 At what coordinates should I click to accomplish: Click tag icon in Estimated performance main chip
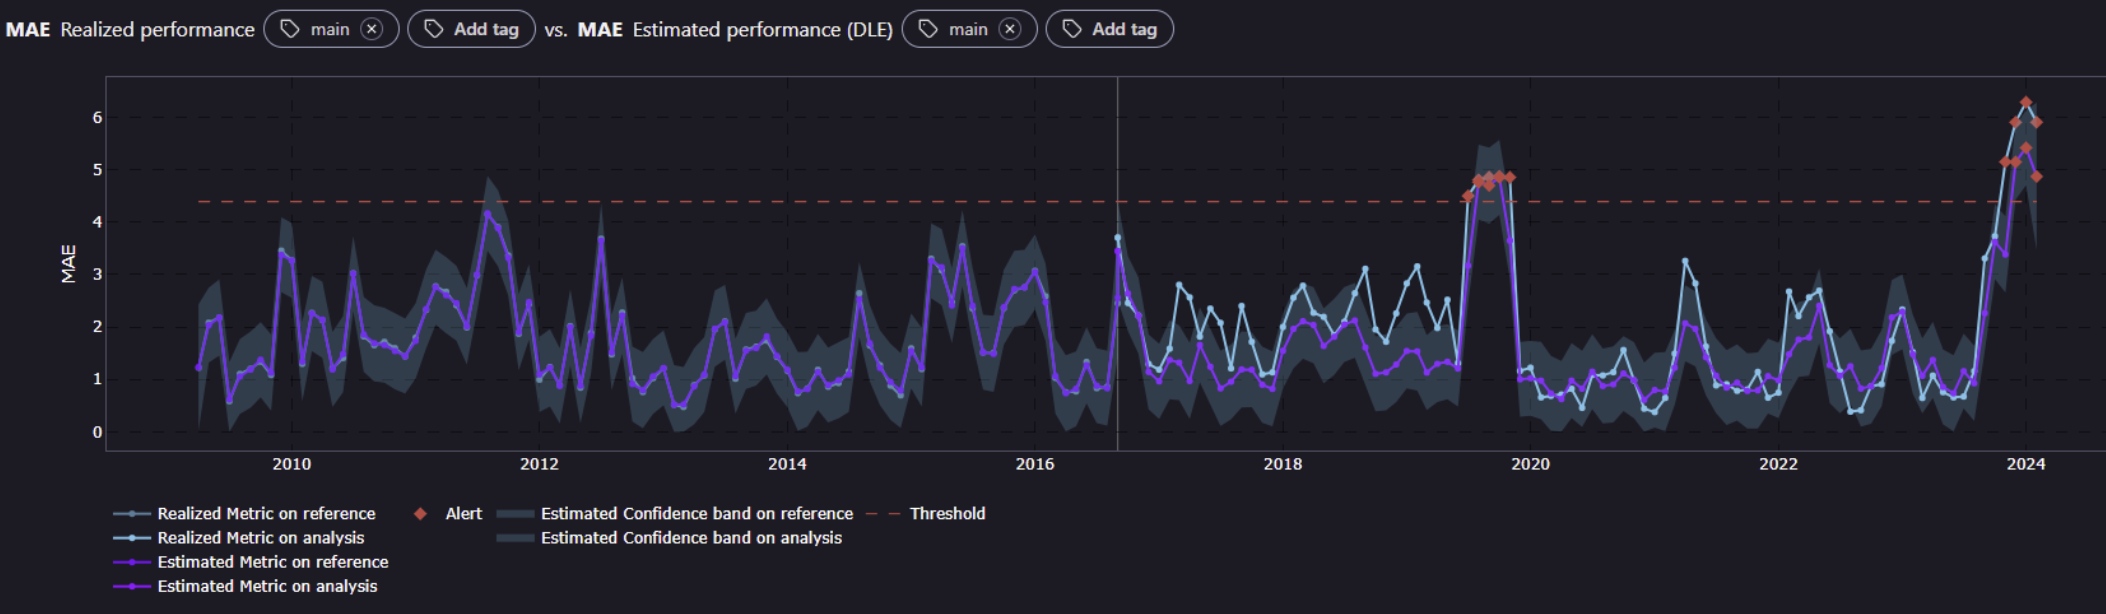[928, 29]
